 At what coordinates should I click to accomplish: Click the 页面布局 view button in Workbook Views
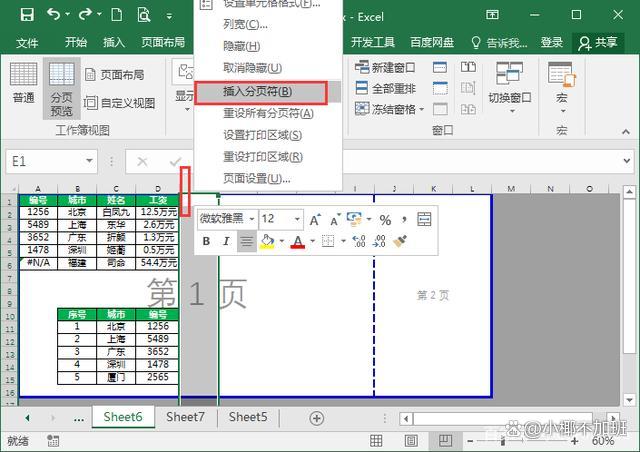[115, 75]
